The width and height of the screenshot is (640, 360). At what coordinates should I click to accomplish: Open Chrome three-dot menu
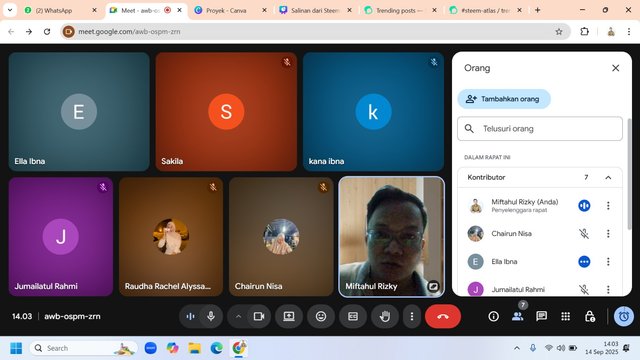629,31
